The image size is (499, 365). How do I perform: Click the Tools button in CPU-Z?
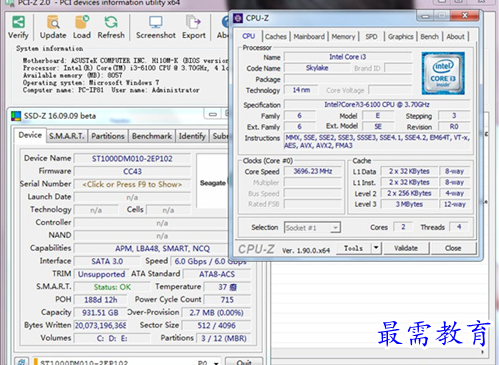[353, 248]
